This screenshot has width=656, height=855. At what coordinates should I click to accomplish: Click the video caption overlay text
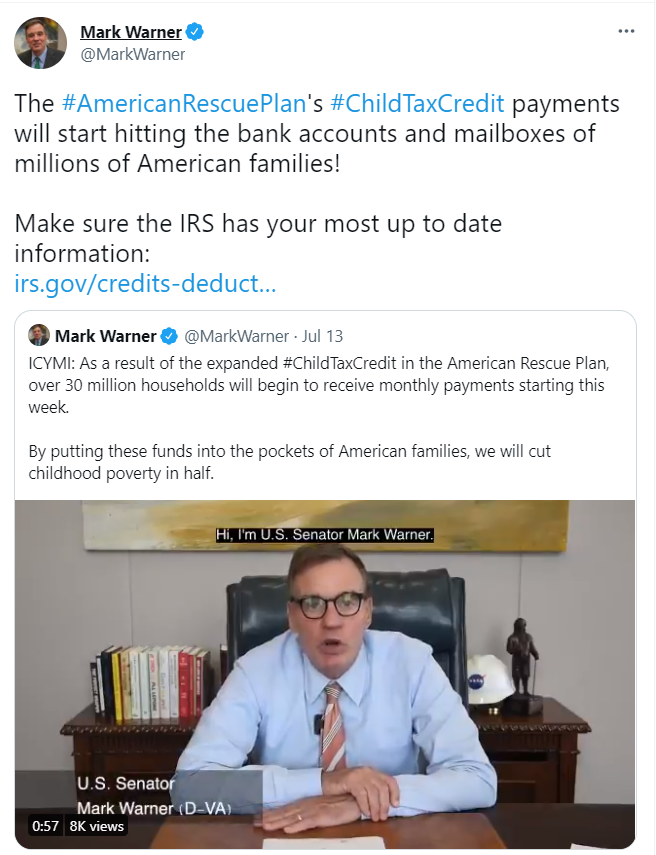pos(324,534)
